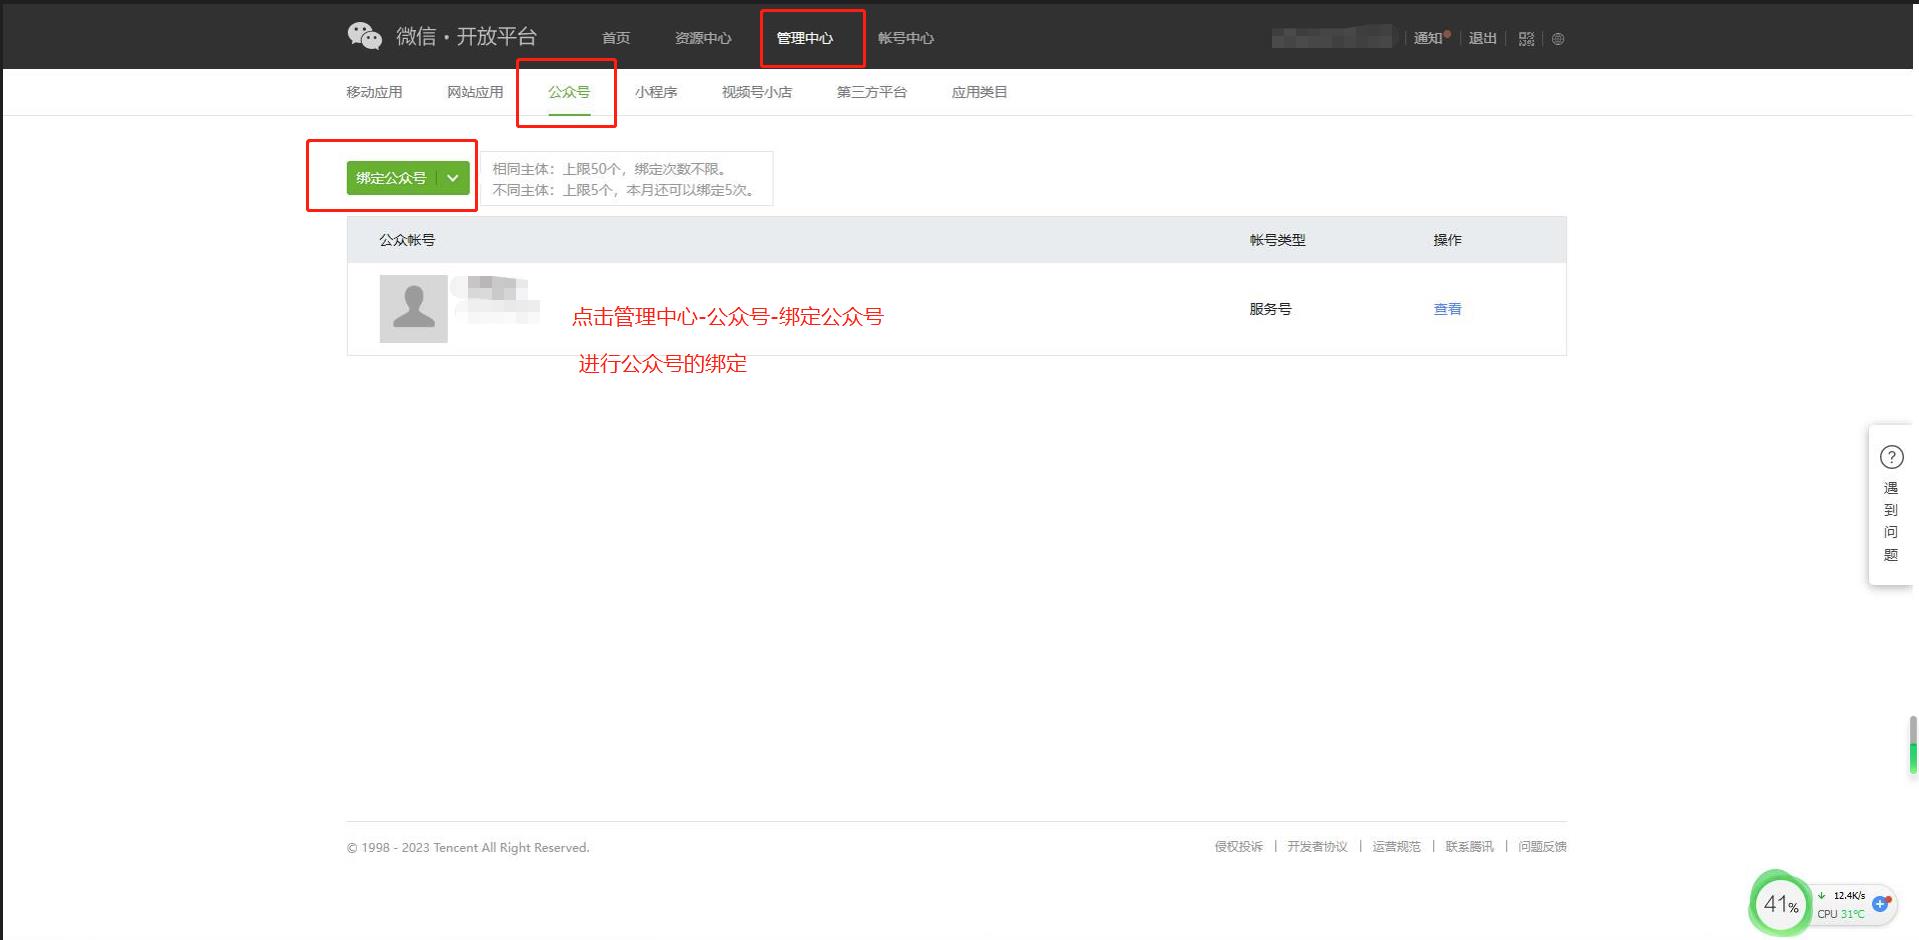Click the globe language icon
This screenshot has width=1919, height=940.
click(1557, 39)
